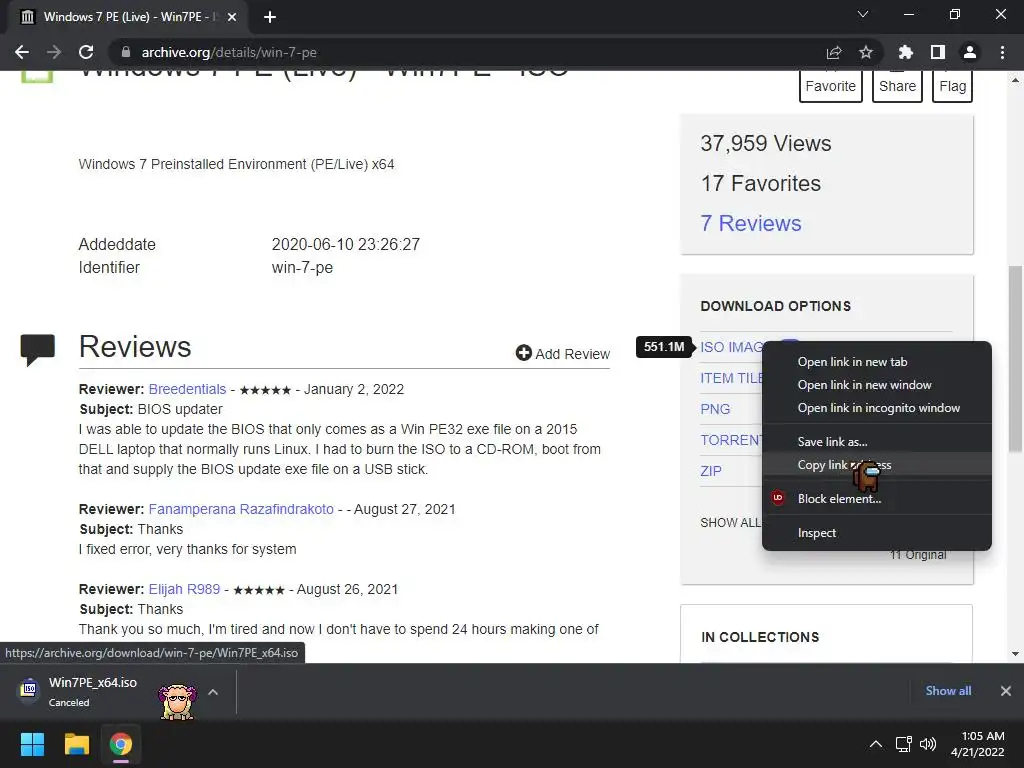Click the site lock icon
1024x768 pixels.
(x=126, y=52)
